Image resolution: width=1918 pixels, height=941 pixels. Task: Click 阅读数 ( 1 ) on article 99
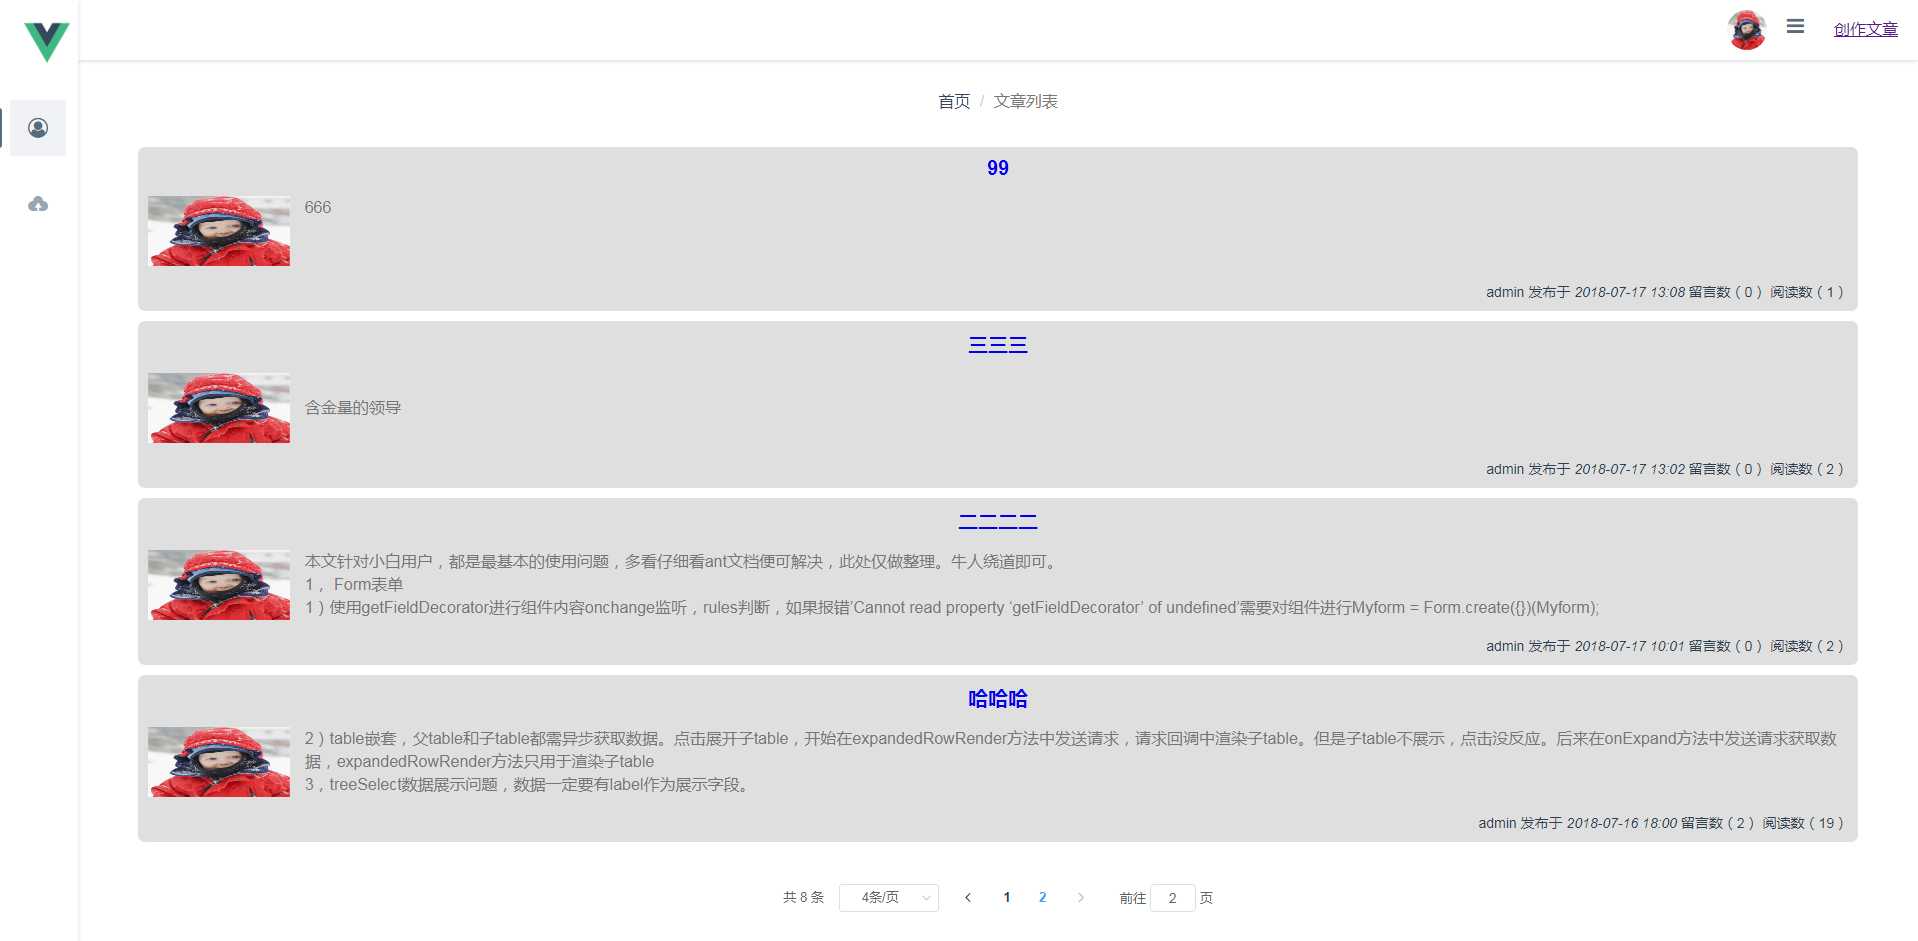(1807, 293)
